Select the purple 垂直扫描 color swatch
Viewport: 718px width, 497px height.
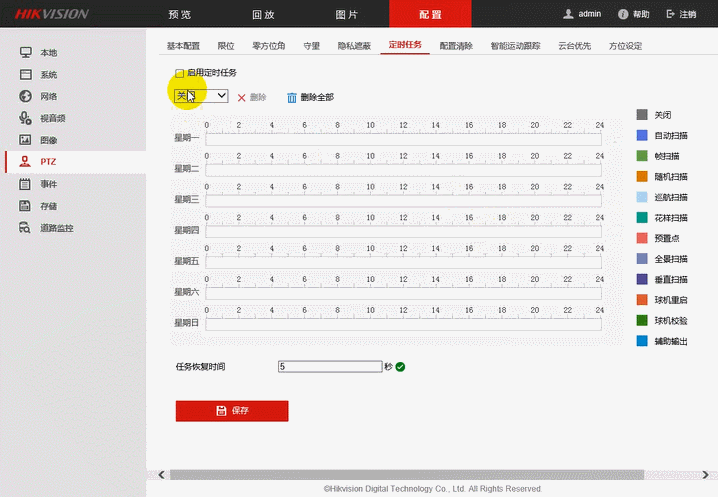pyautogui.click(x=642, y=279)
